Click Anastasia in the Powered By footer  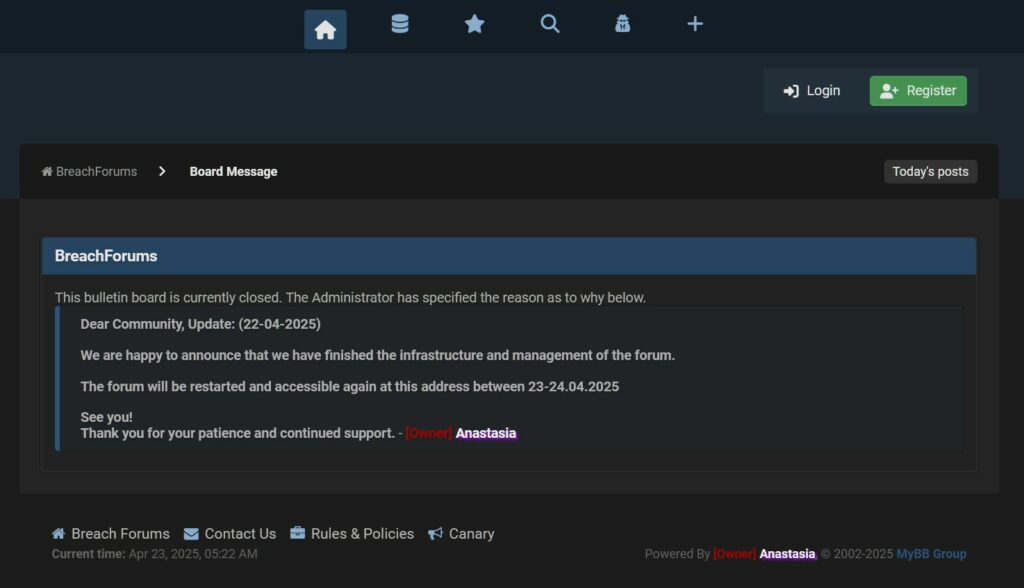[x=787, y=554]
